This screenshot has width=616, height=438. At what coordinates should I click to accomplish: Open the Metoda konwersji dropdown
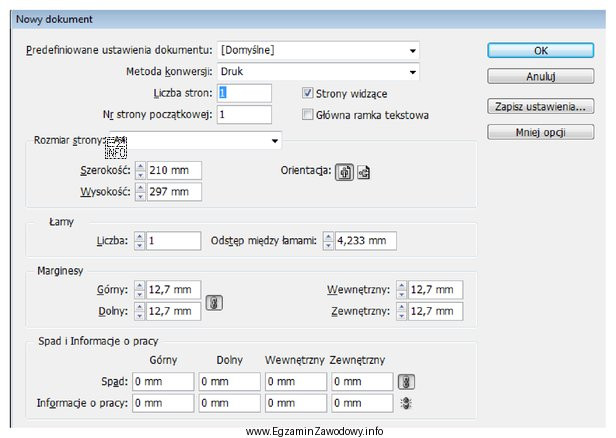coord(318,72)
